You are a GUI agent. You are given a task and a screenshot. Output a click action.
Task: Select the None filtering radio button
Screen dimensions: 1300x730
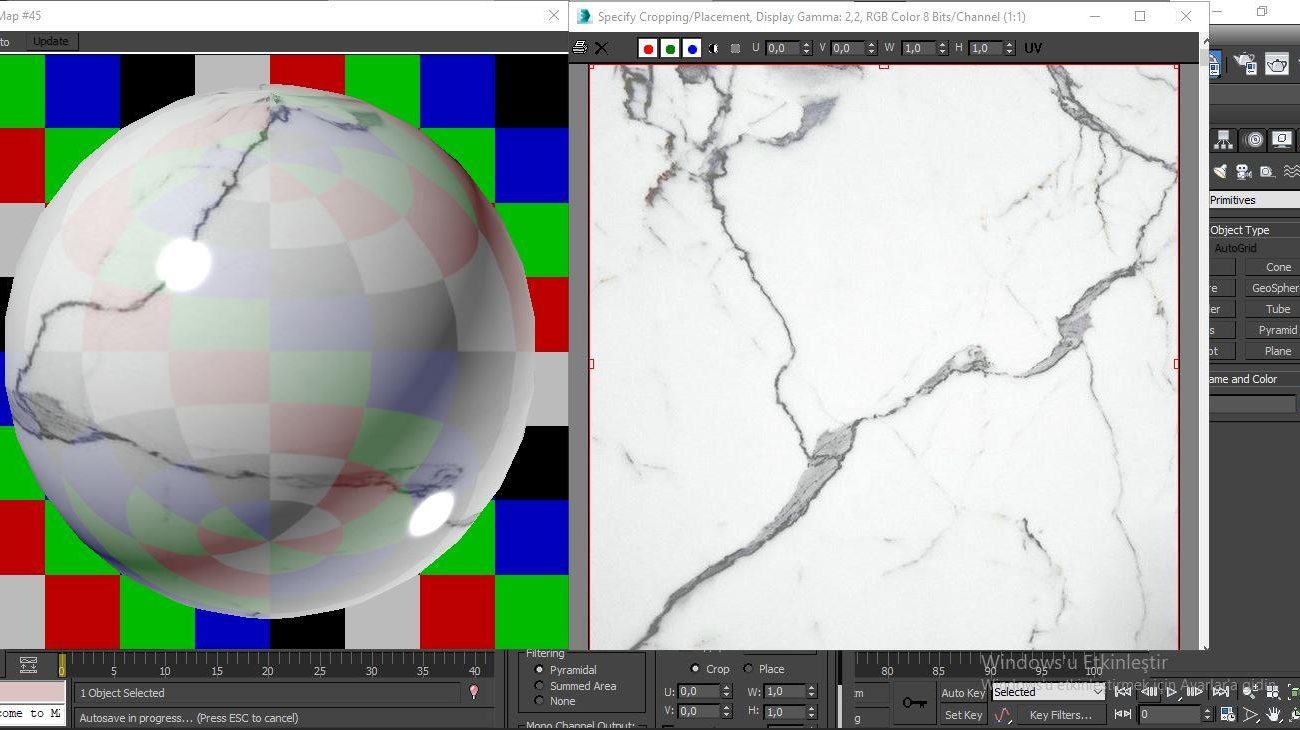click(540, 701)
